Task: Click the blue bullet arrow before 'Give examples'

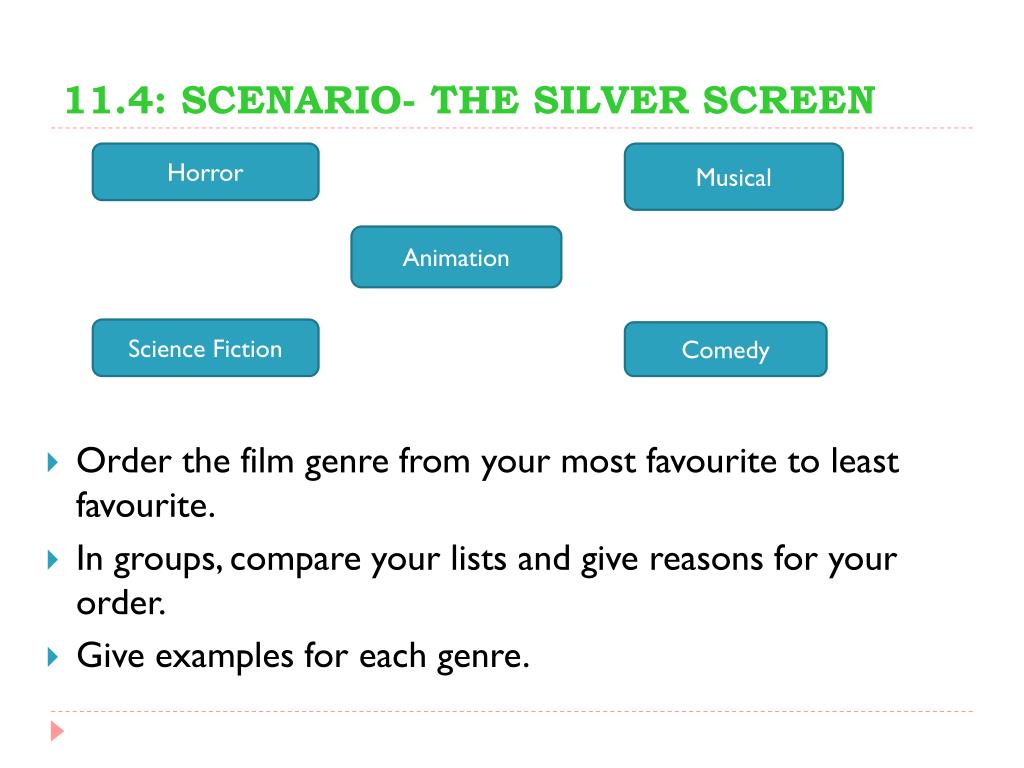Action: pyautogui.click(x=53, y=656)
